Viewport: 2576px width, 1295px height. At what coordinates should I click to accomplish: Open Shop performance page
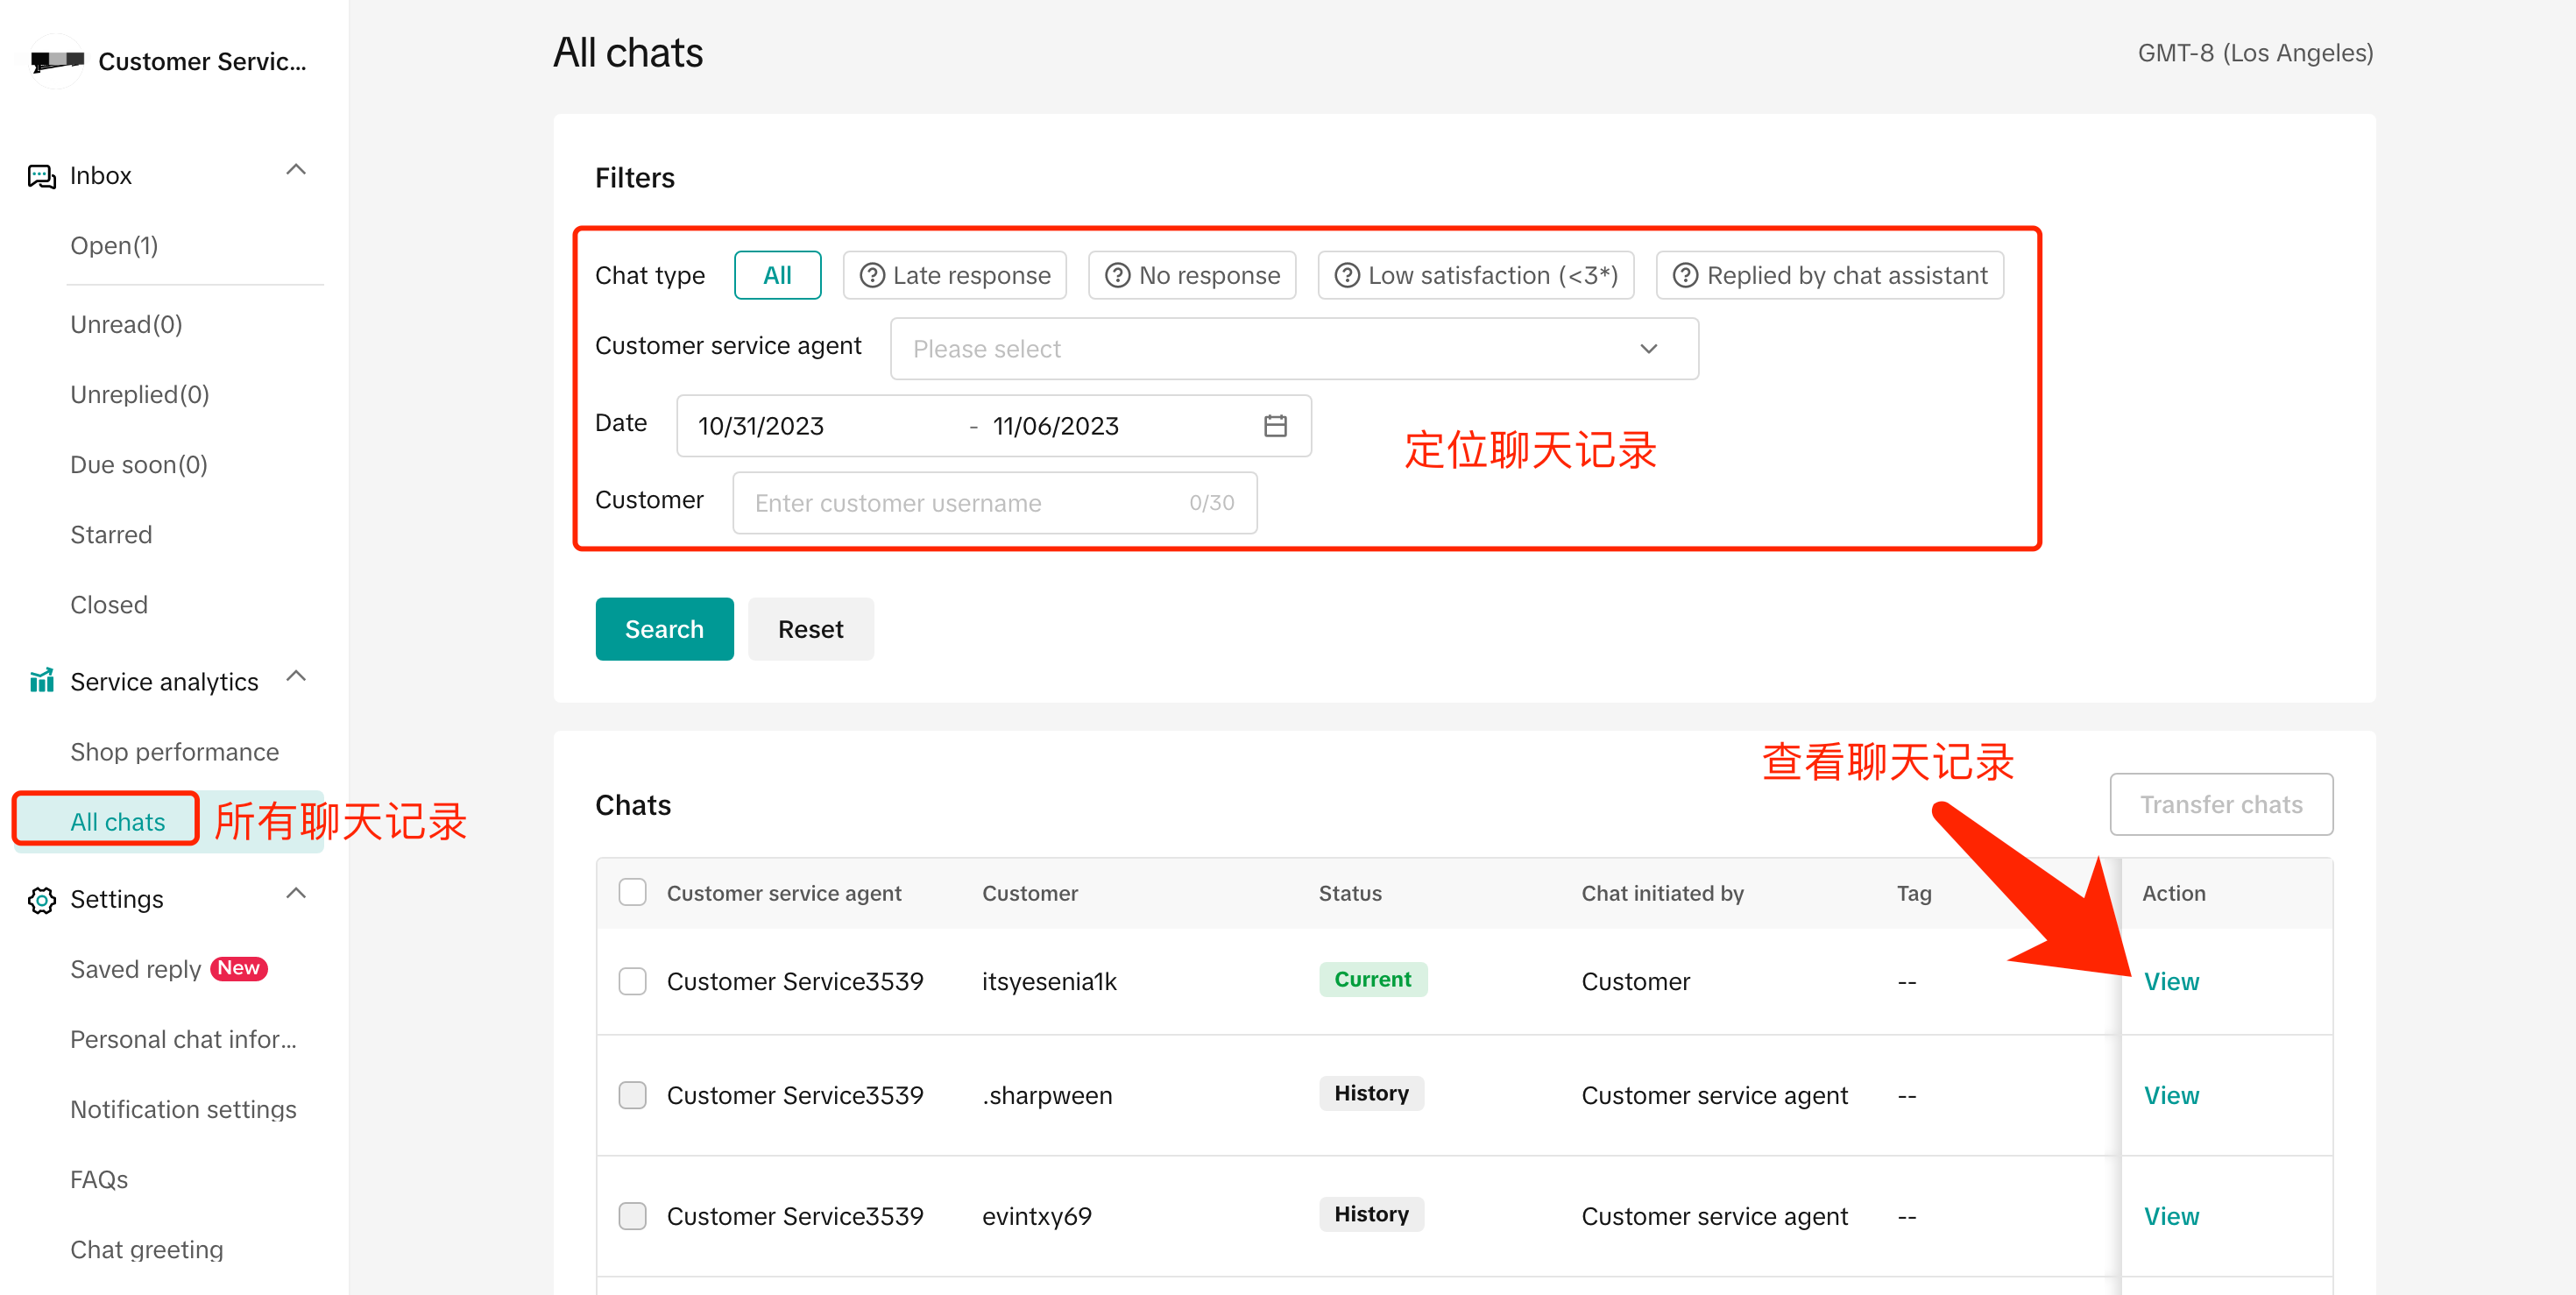point(174,752)
